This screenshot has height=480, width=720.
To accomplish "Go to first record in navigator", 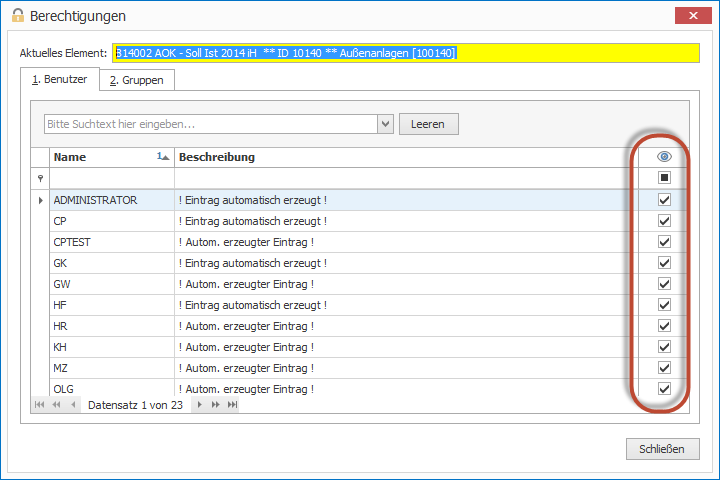I will (x=40, y=405).
